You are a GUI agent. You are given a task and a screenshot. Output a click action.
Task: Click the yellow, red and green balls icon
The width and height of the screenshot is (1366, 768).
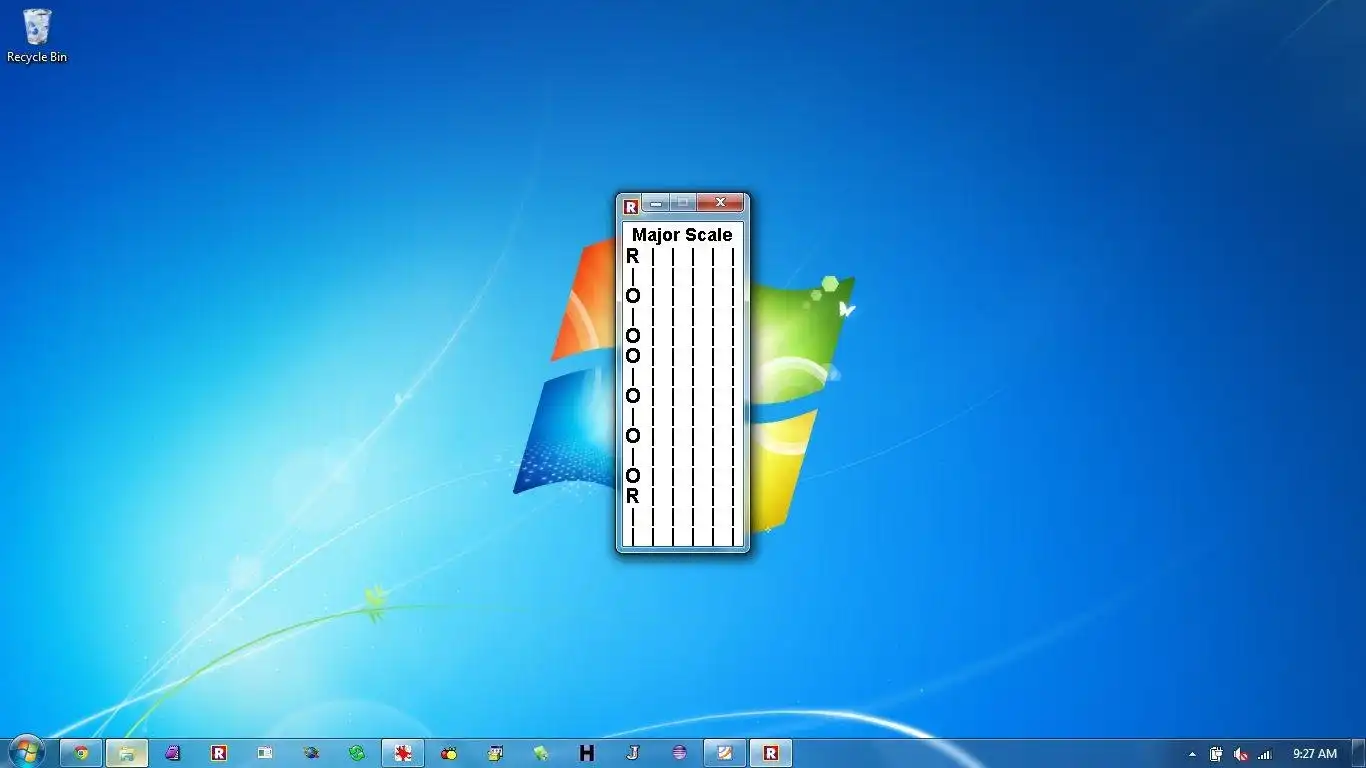click(449, 753)
